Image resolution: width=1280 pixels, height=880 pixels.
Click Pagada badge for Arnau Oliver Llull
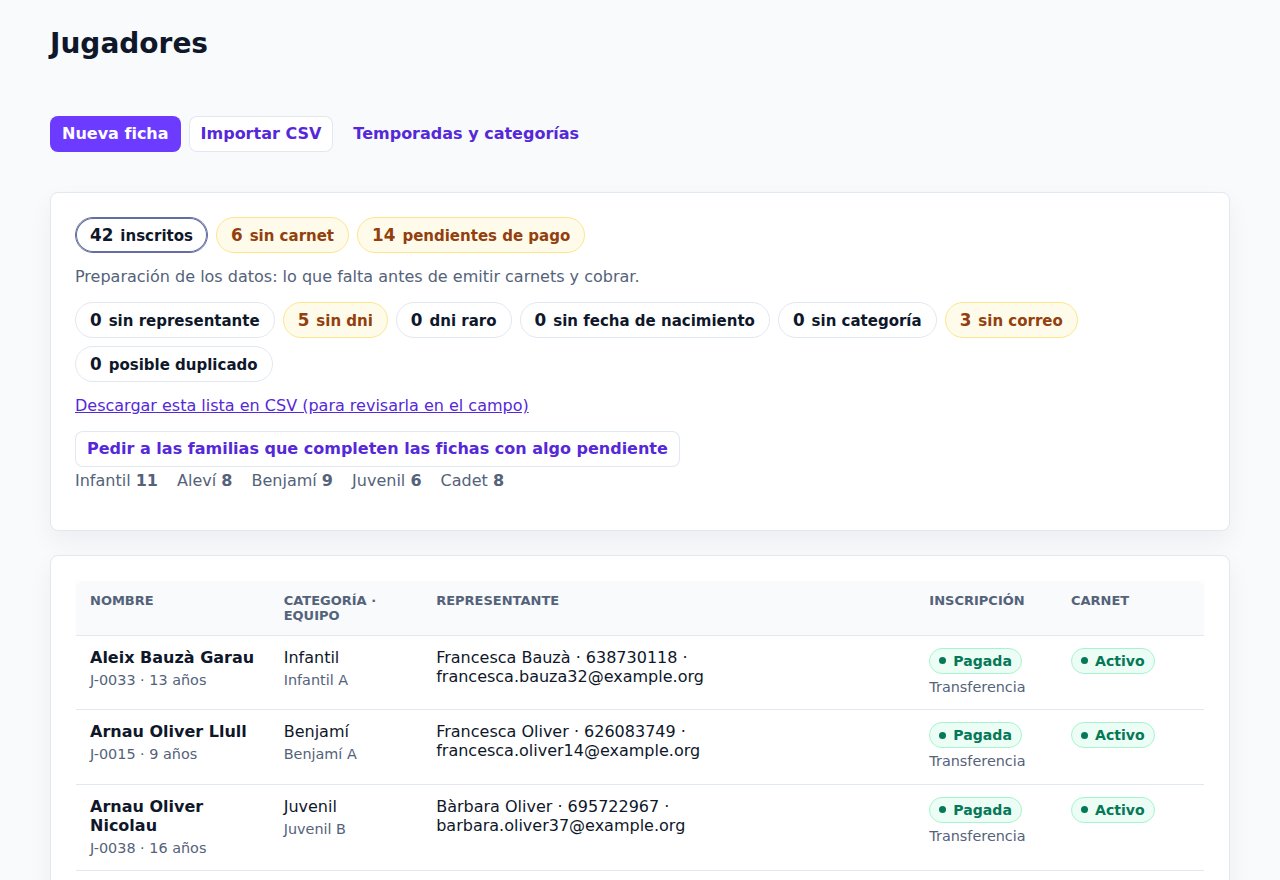tap(975, 735)
